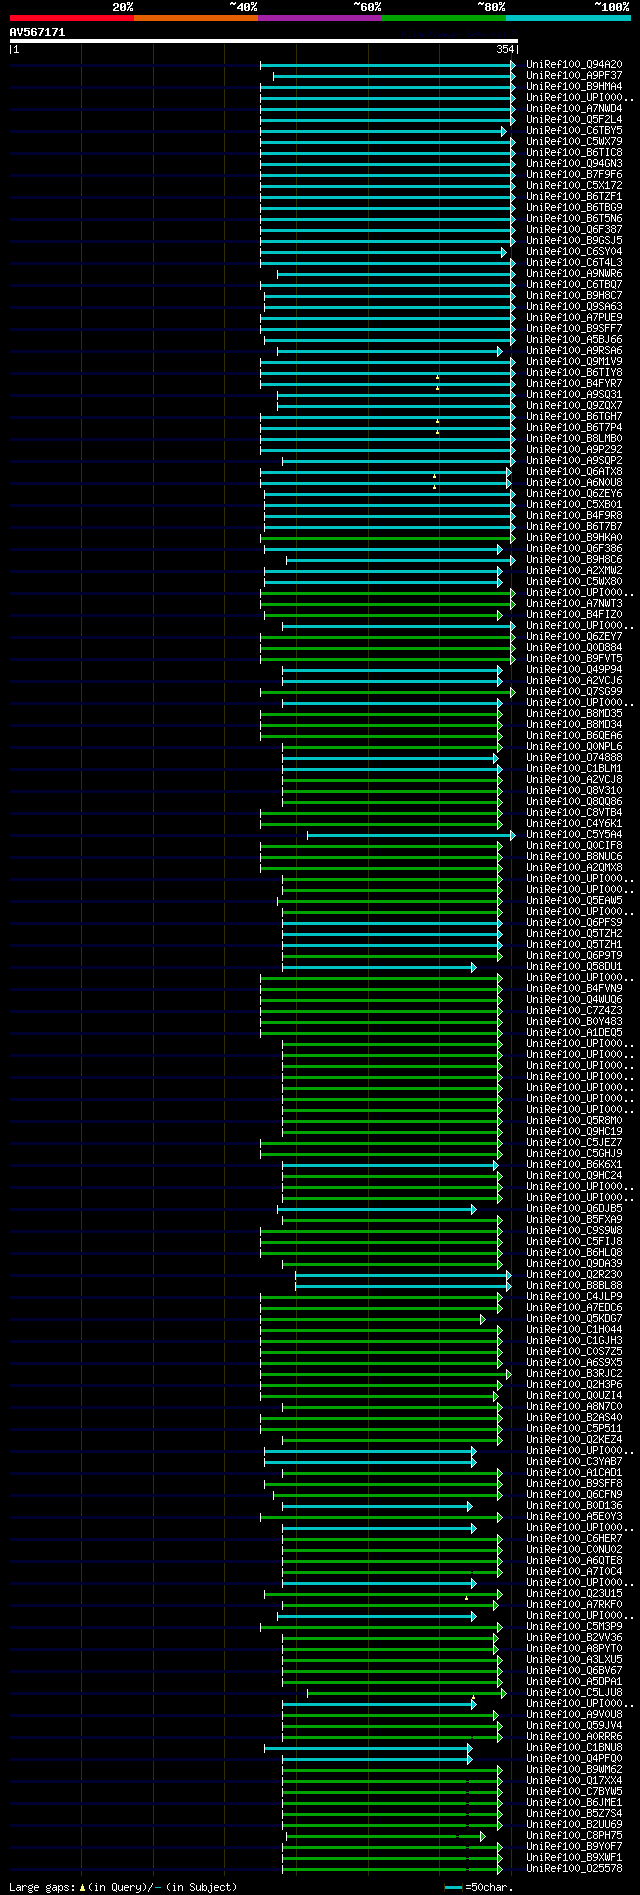Viewport: 640px width, 1895px height.
Task: Click label UniRef100_Q7SG99
Action: [x=574, y=691]
